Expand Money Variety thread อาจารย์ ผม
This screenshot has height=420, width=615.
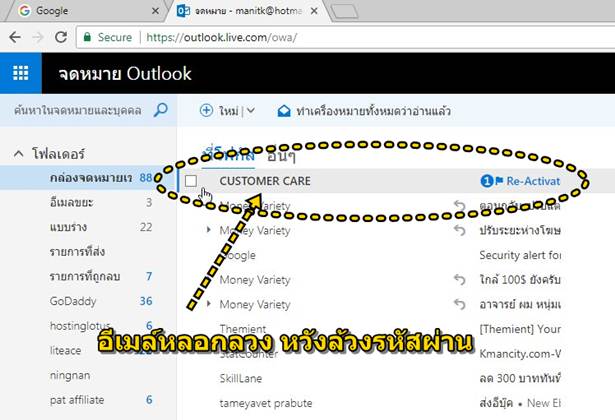[208, 304]
